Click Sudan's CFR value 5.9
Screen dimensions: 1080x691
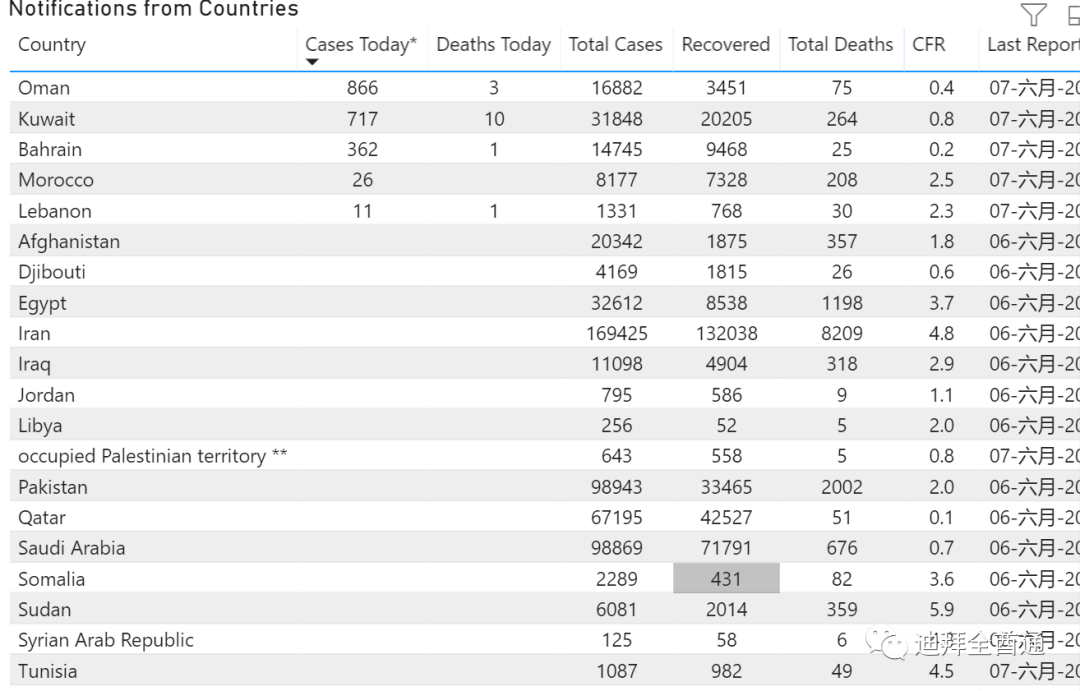941,610
